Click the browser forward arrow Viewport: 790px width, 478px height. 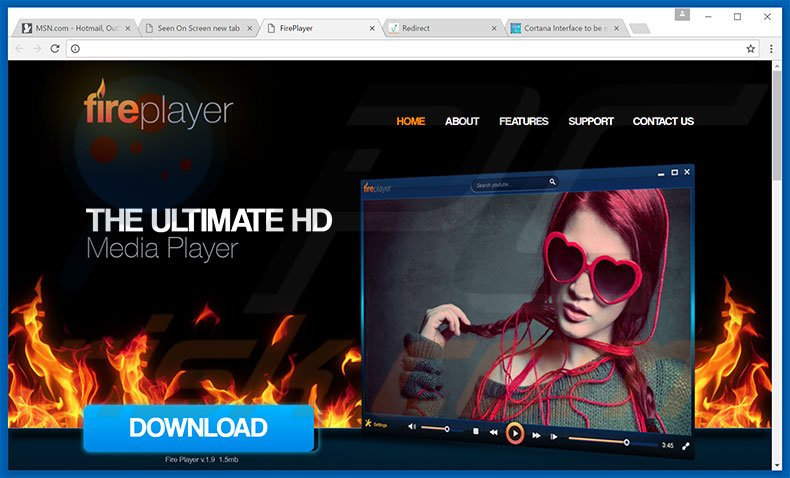[x=37, y=48]
